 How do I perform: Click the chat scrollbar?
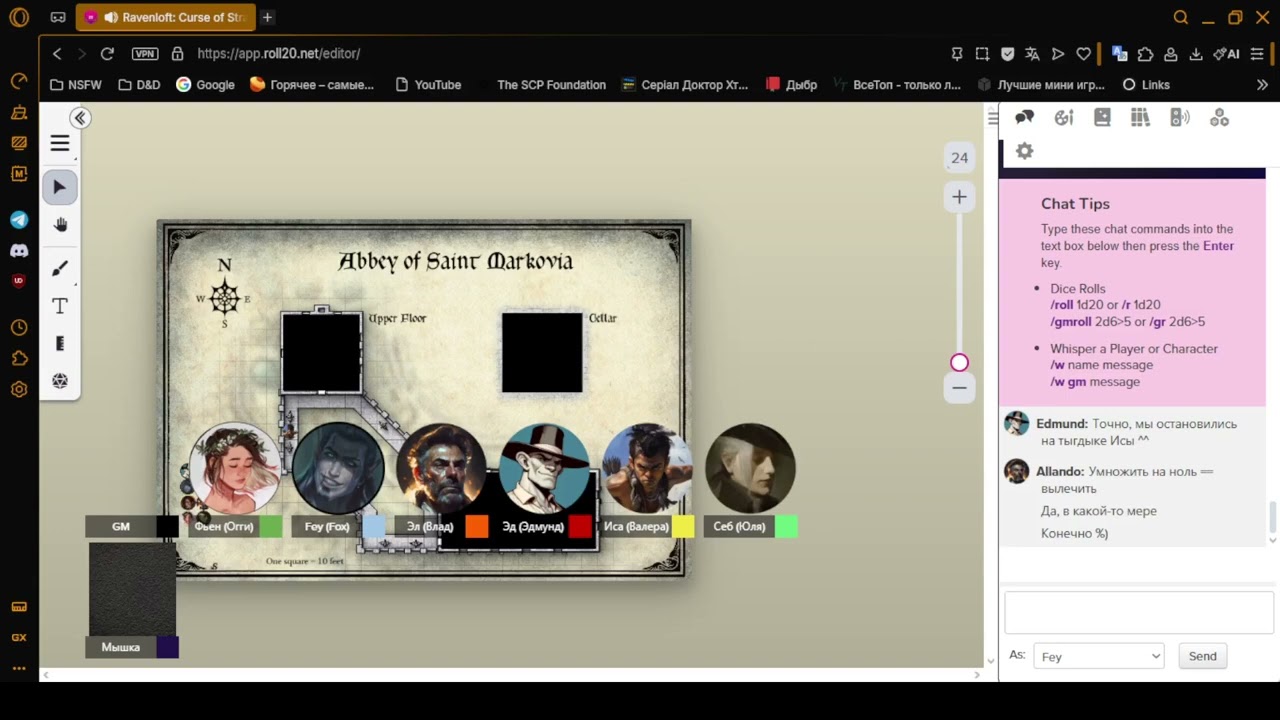point(1273,518)
